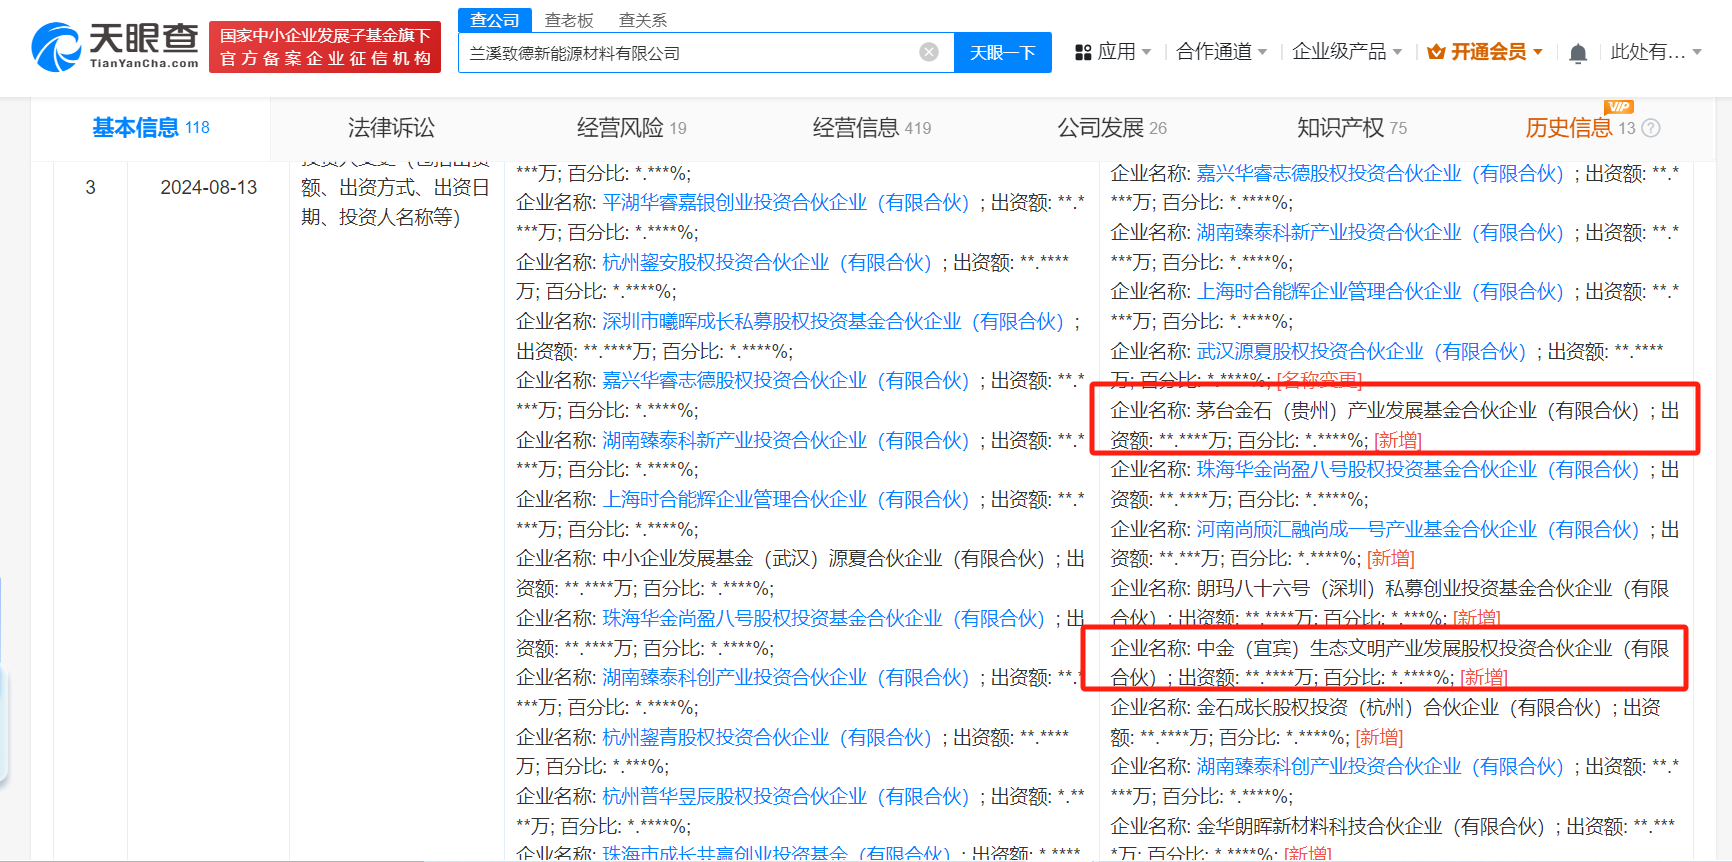
Task: Click the 应用 grid icon
Action: pos(1083,52)
